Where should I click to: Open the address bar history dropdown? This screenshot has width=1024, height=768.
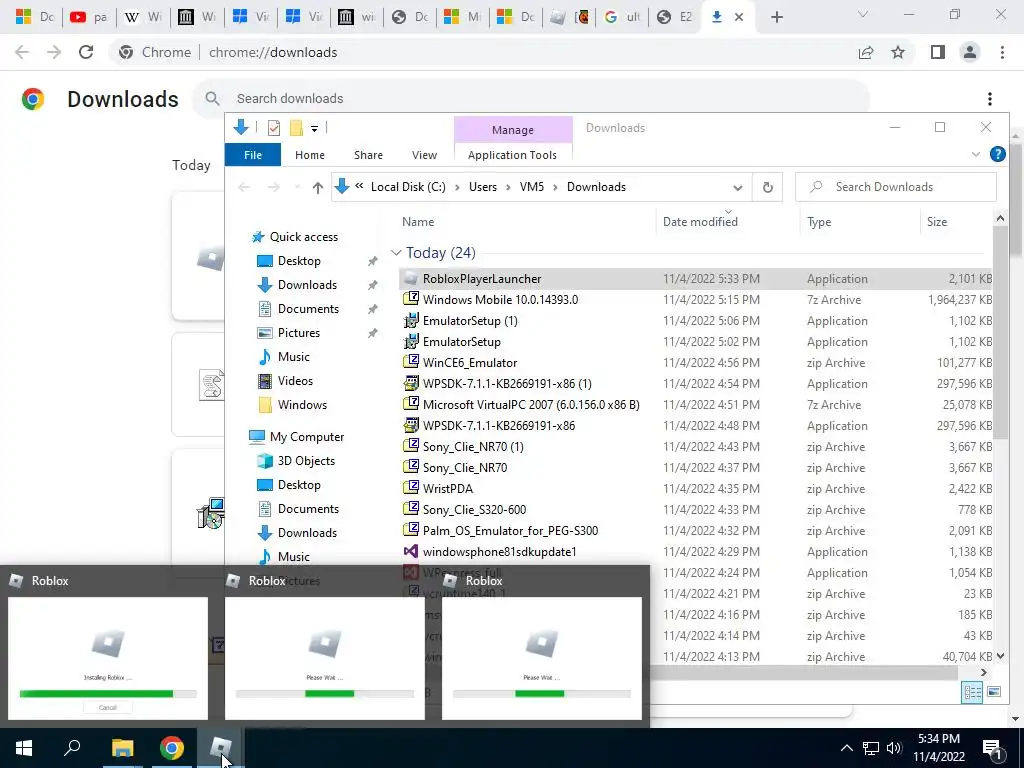tap(737, 187)
